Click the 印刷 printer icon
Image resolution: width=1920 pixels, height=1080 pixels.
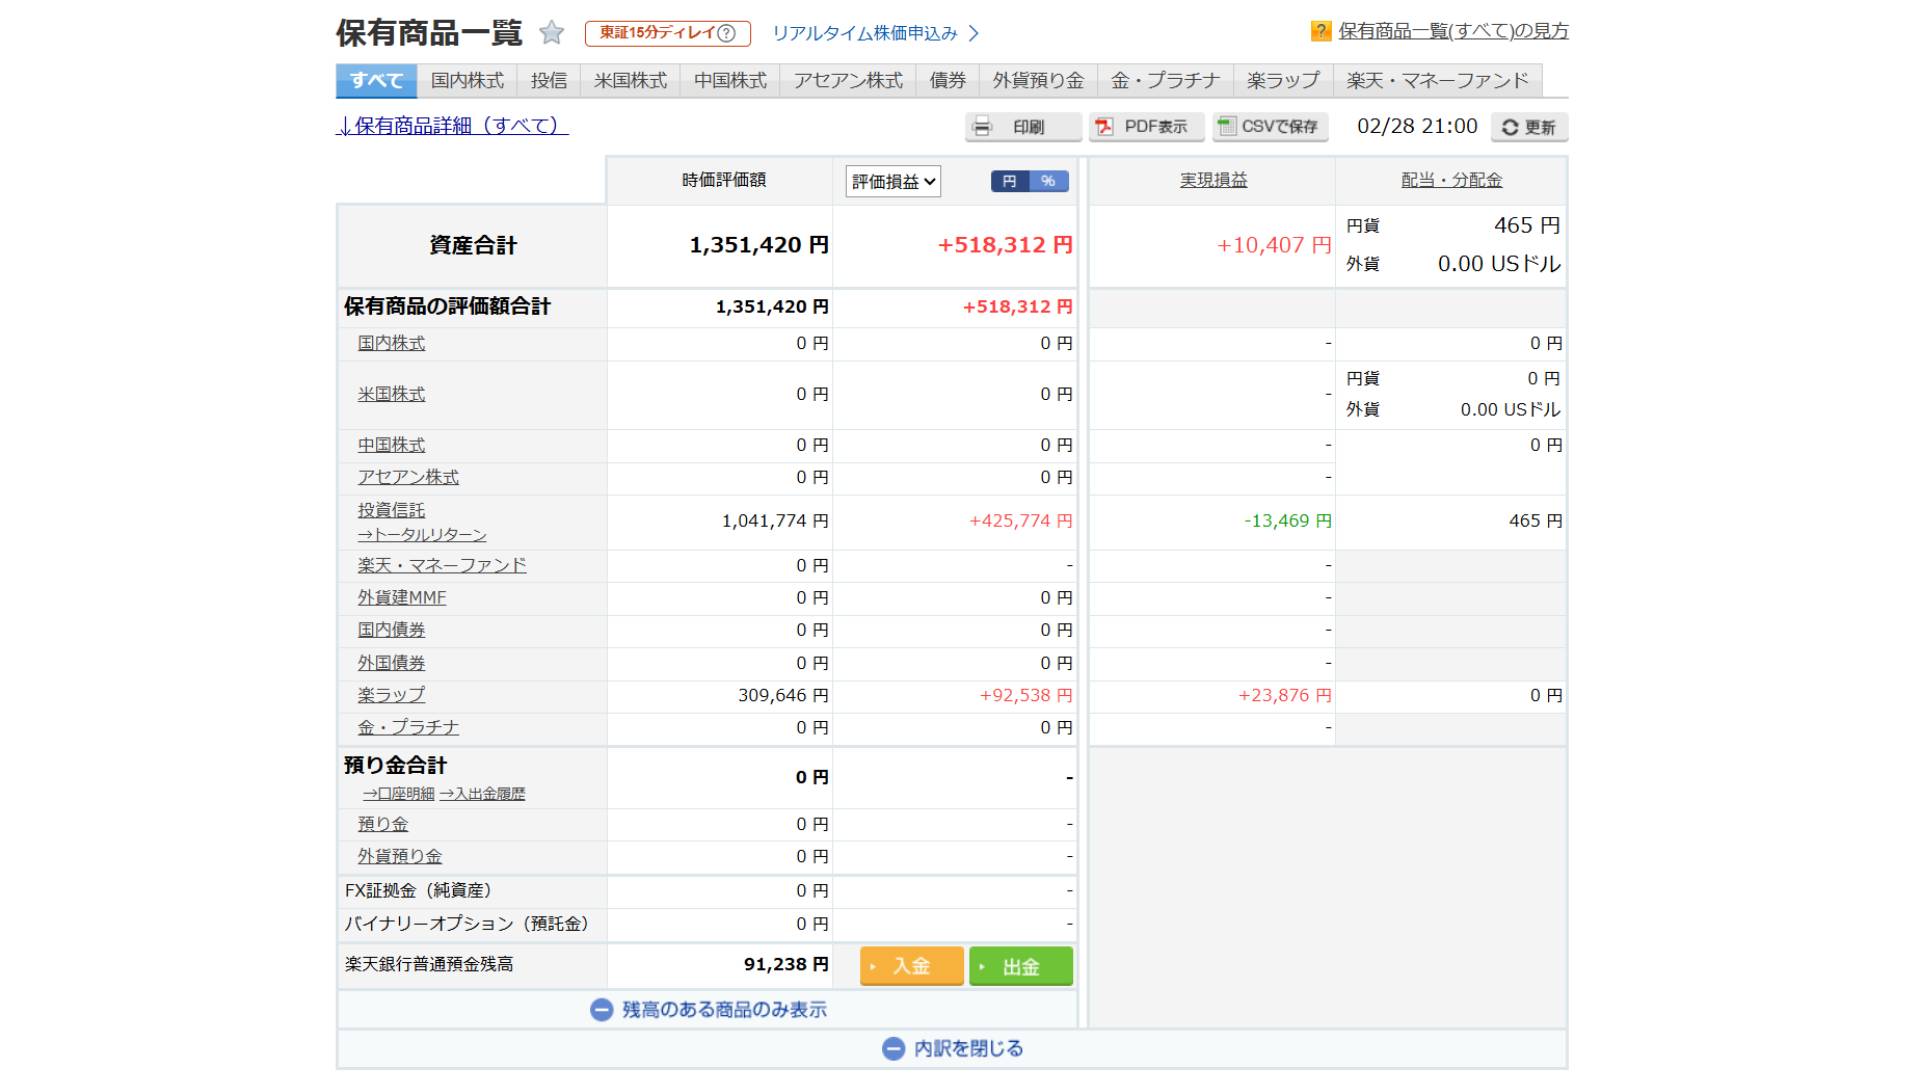[x=983, y=126]
